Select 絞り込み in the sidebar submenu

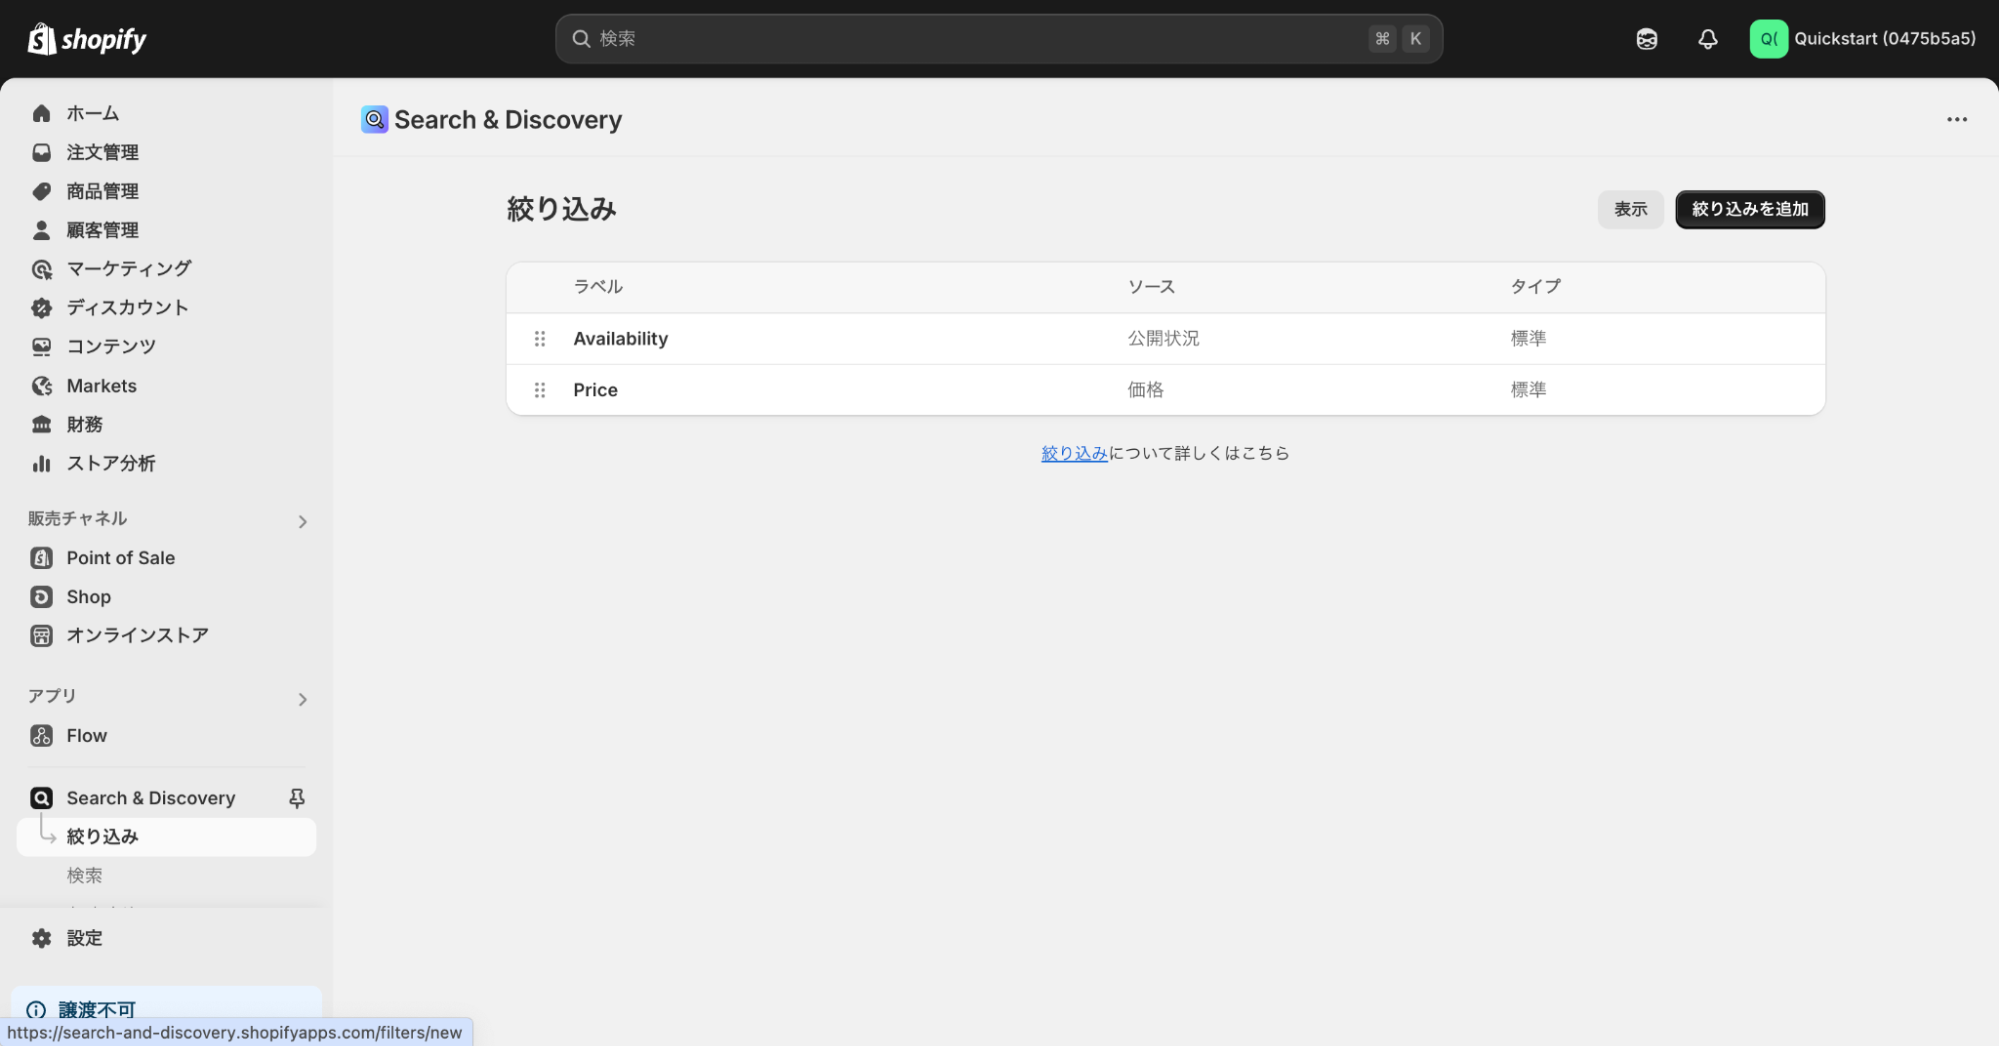[101, 836]
